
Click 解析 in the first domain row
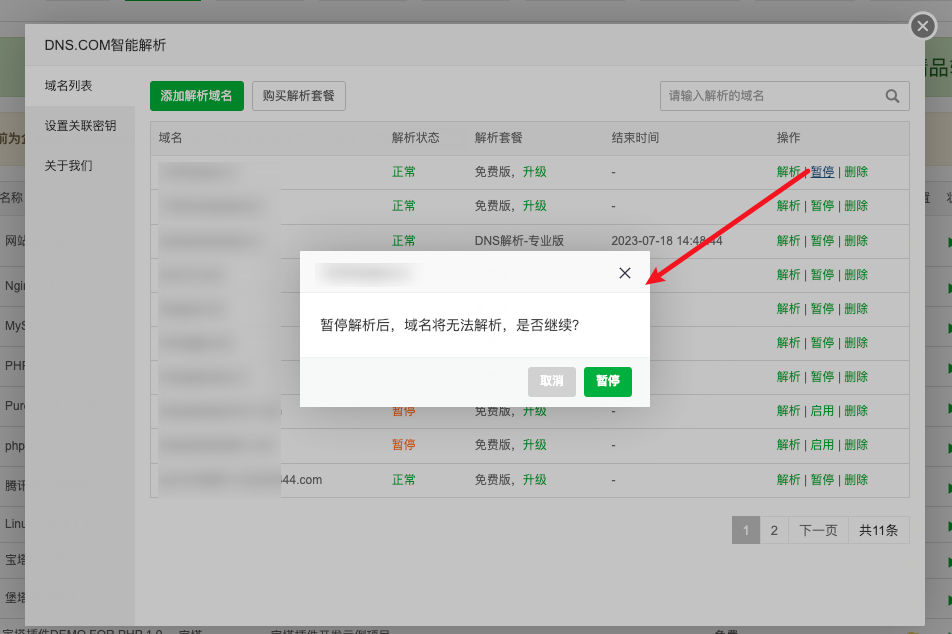click(788, 172)
